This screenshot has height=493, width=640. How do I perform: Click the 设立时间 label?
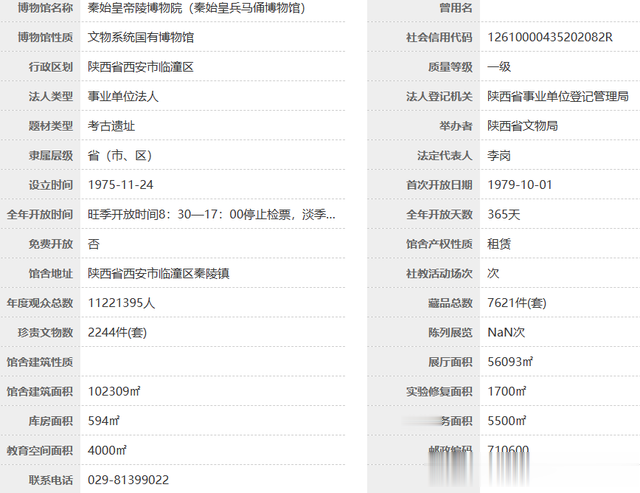[51, 185]
